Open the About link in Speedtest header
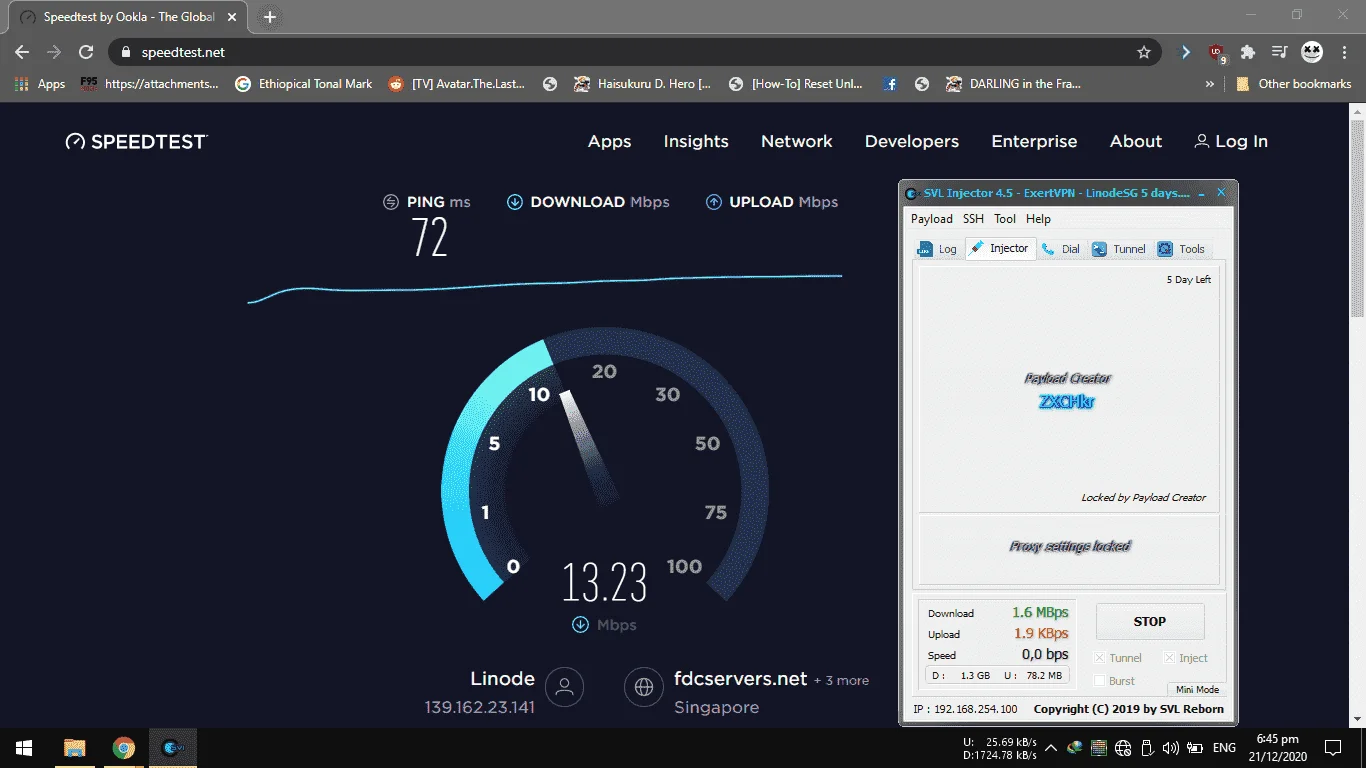 coord(1136,142)
